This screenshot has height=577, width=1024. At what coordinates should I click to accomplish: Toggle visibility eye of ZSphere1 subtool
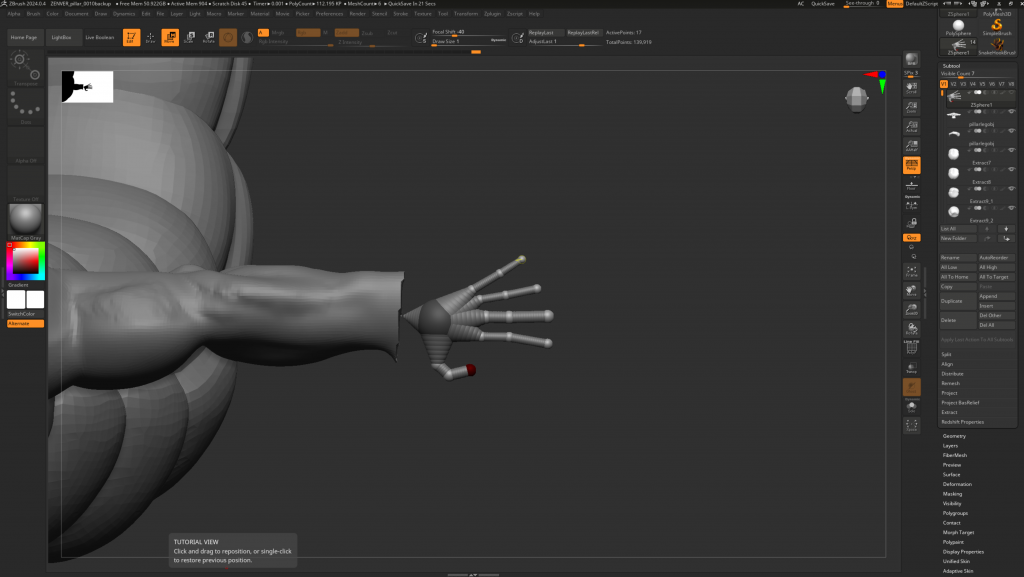click(1012, 93)
